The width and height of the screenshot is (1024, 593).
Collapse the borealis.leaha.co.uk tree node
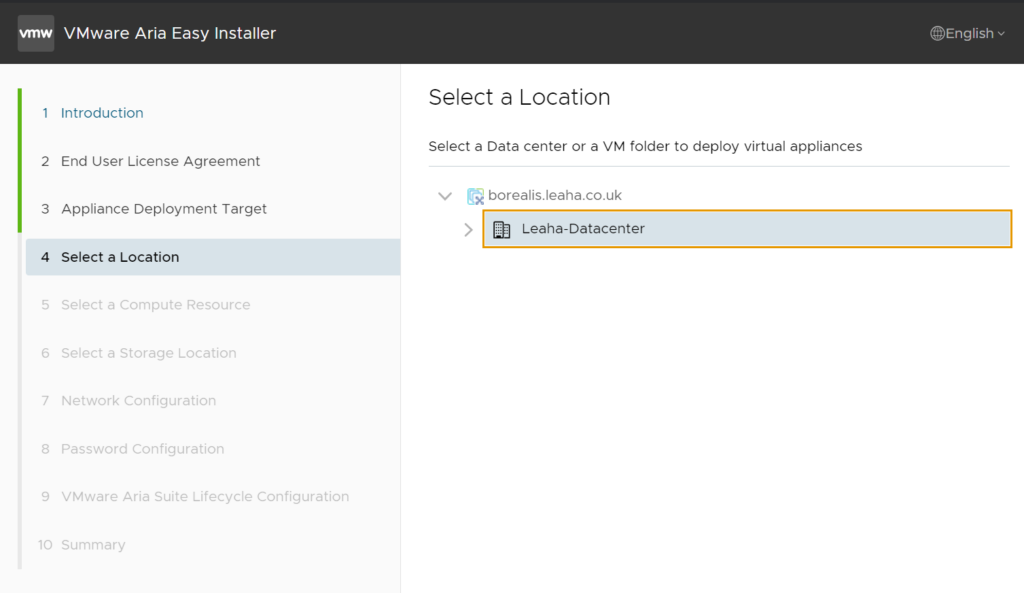point(445,196)
